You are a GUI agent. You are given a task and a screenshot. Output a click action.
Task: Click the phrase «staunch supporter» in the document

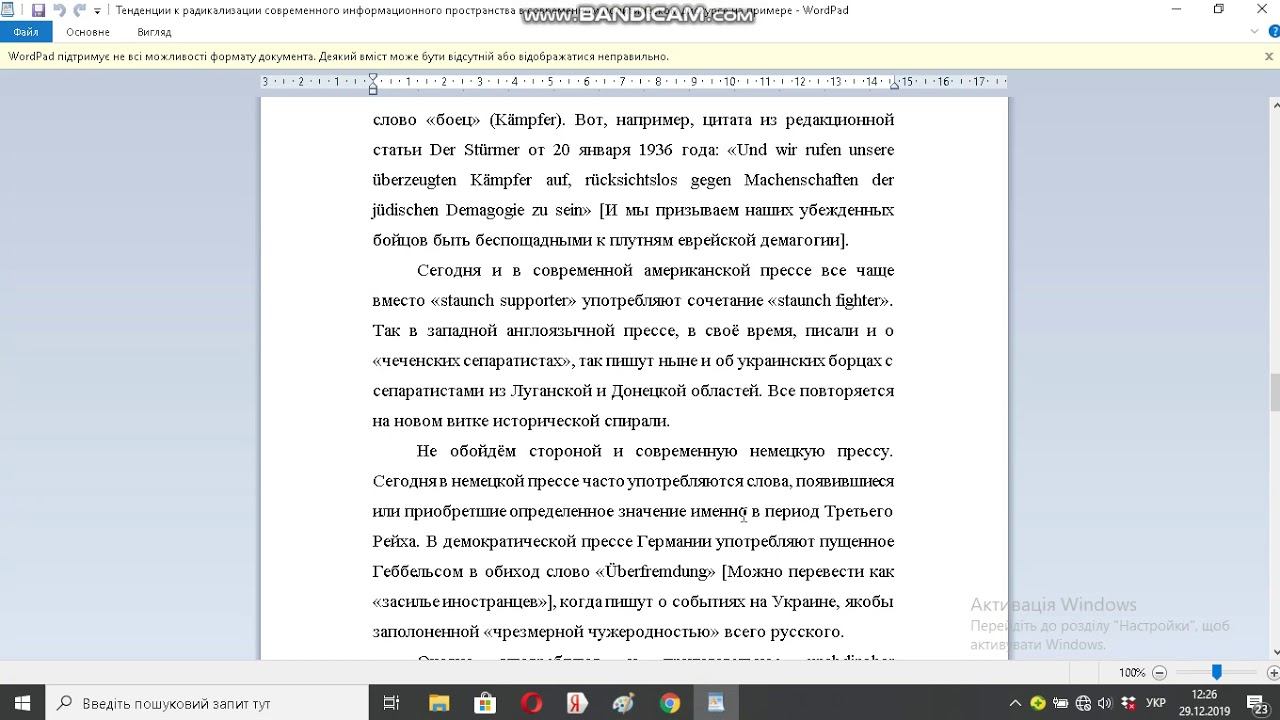(x=503, y=301)
